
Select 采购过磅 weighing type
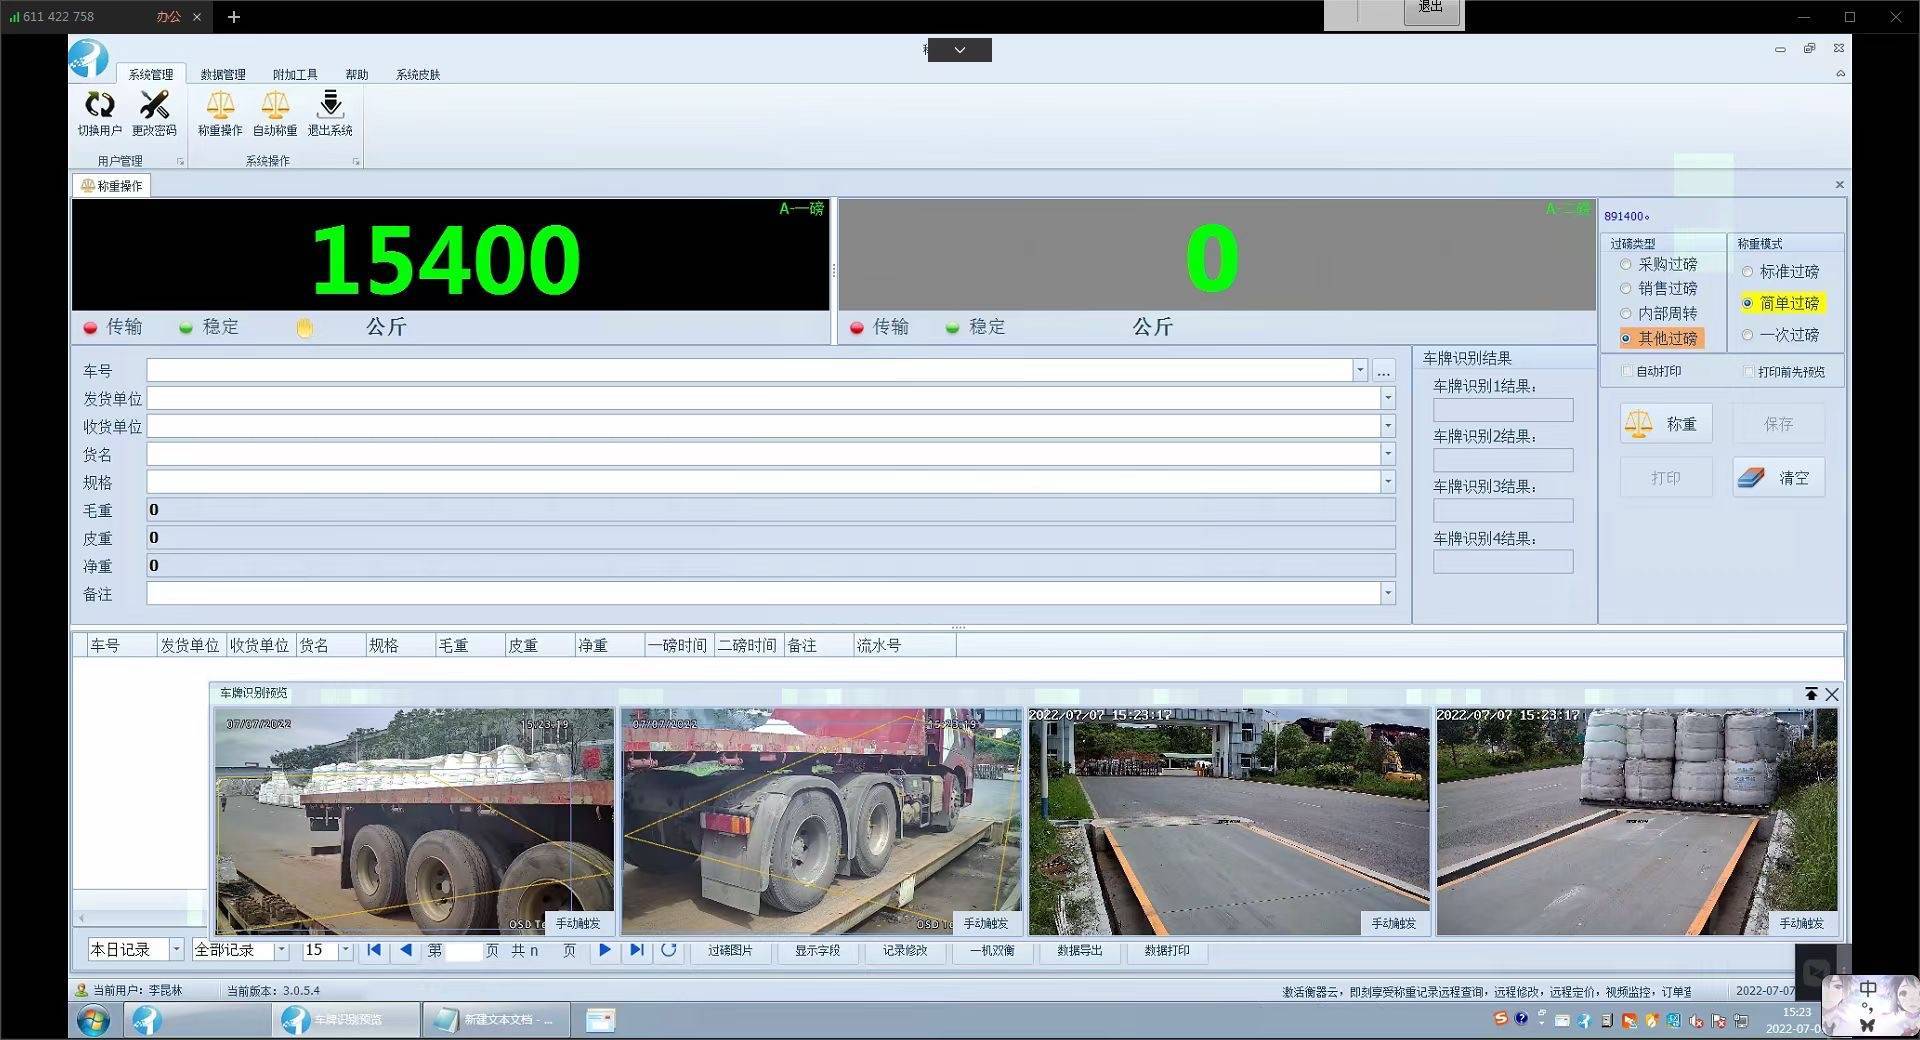pyautogui.click(x=1626, y=265)
